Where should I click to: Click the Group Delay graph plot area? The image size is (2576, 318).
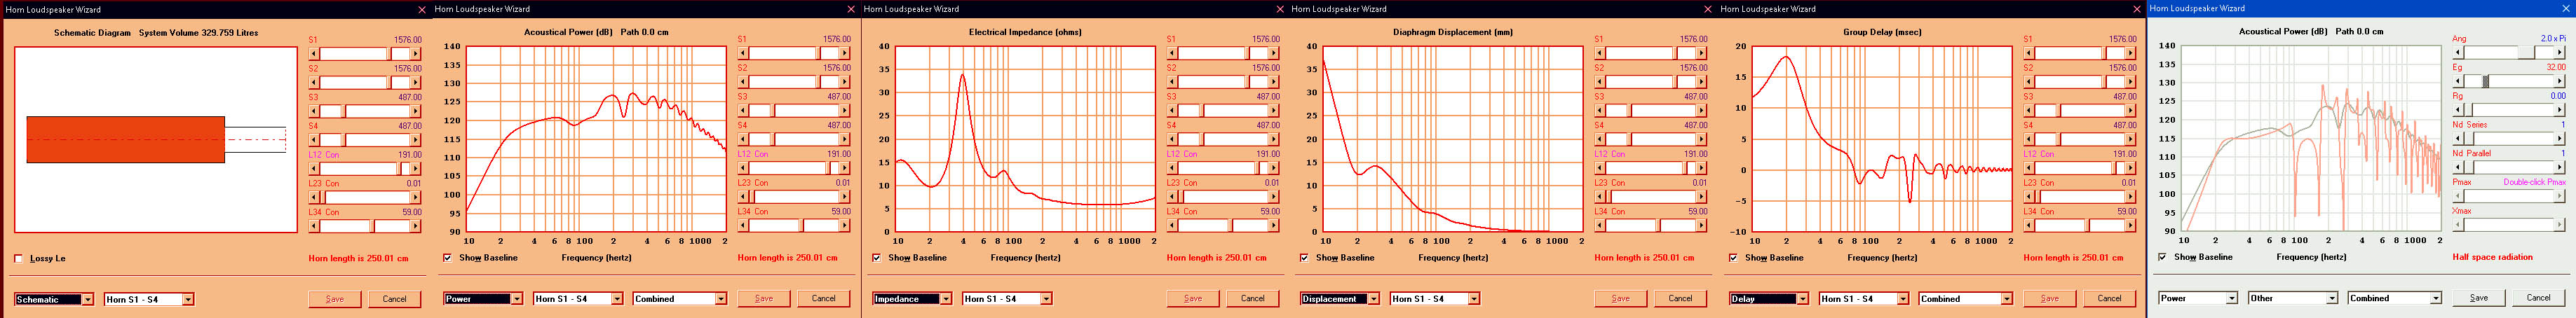tap(1882, 139)
